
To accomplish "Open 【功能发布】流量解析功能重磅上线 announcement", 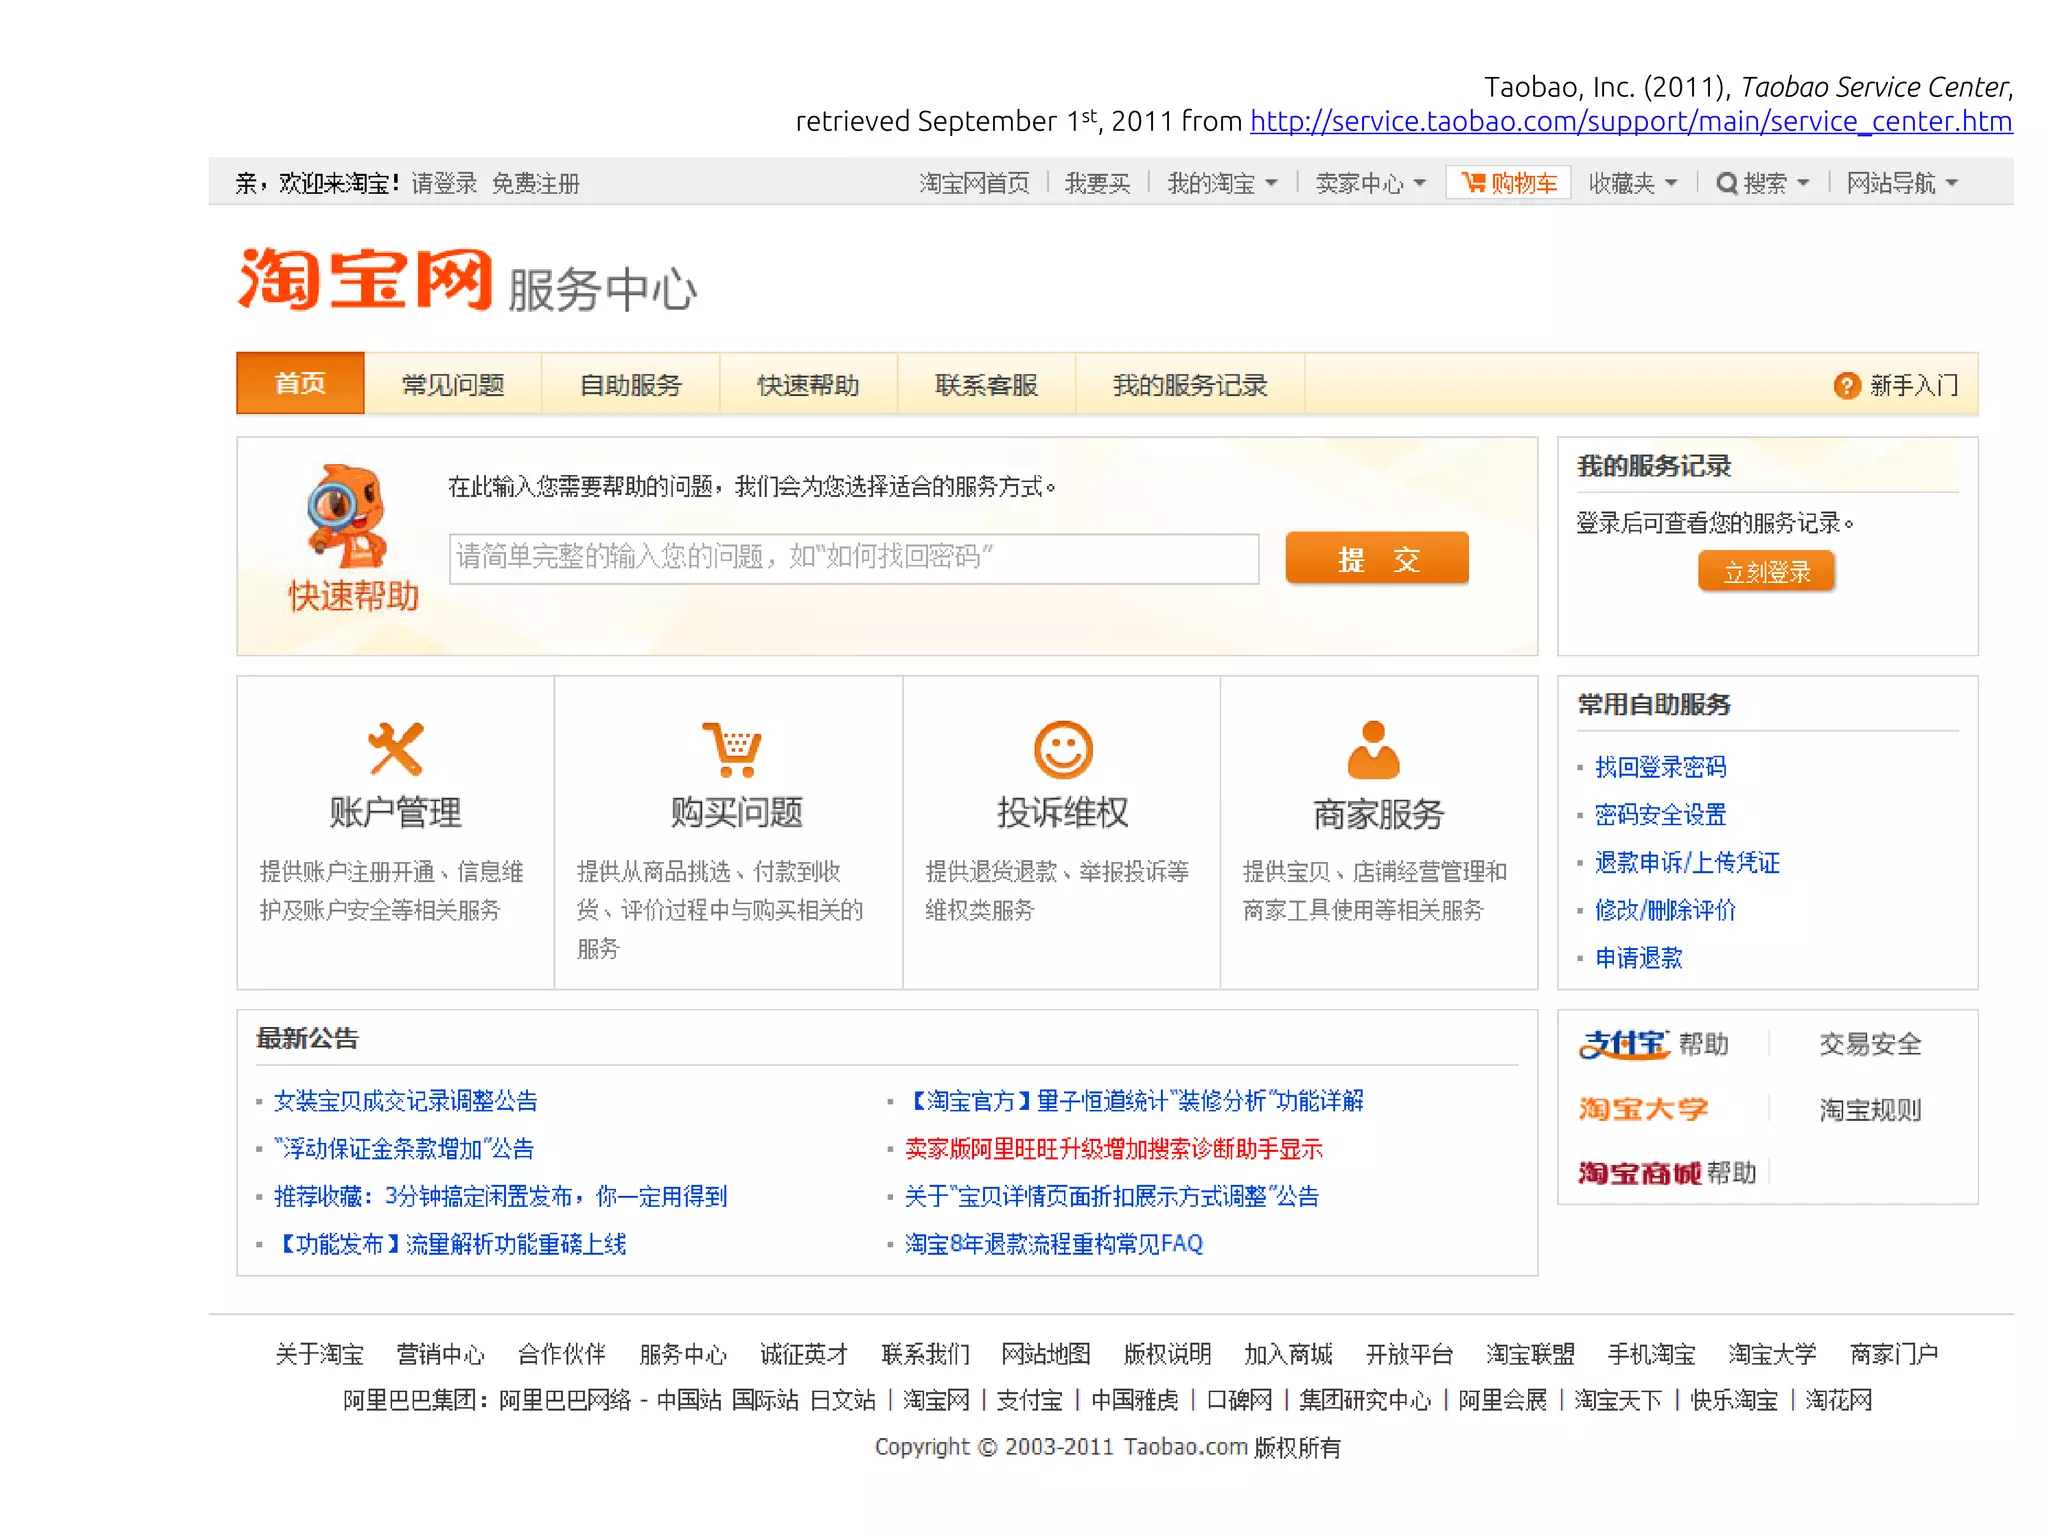I will pos(450,1244).
